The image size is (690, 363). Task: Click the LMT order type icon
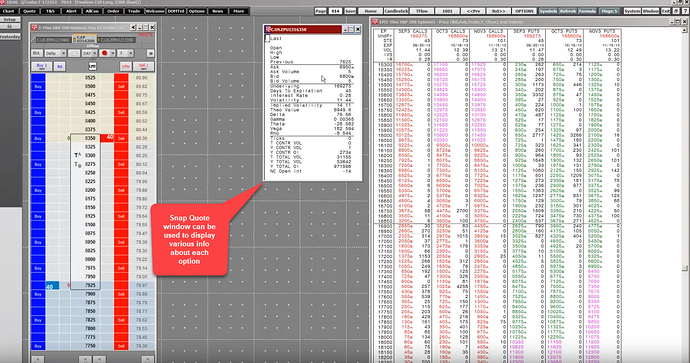(92, 66)
